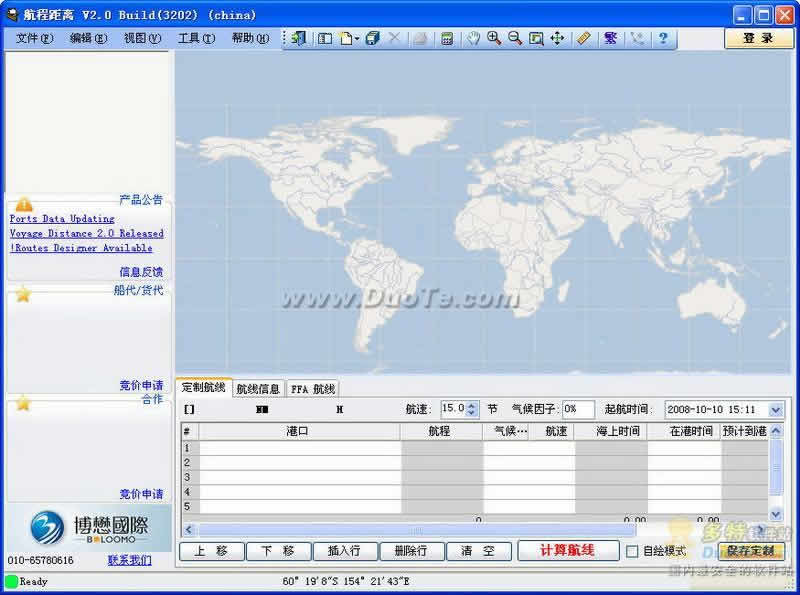Click the zoom out magnifier icon
The width and height of the screenshot is (800, 595).
click(x=515, y=38)
